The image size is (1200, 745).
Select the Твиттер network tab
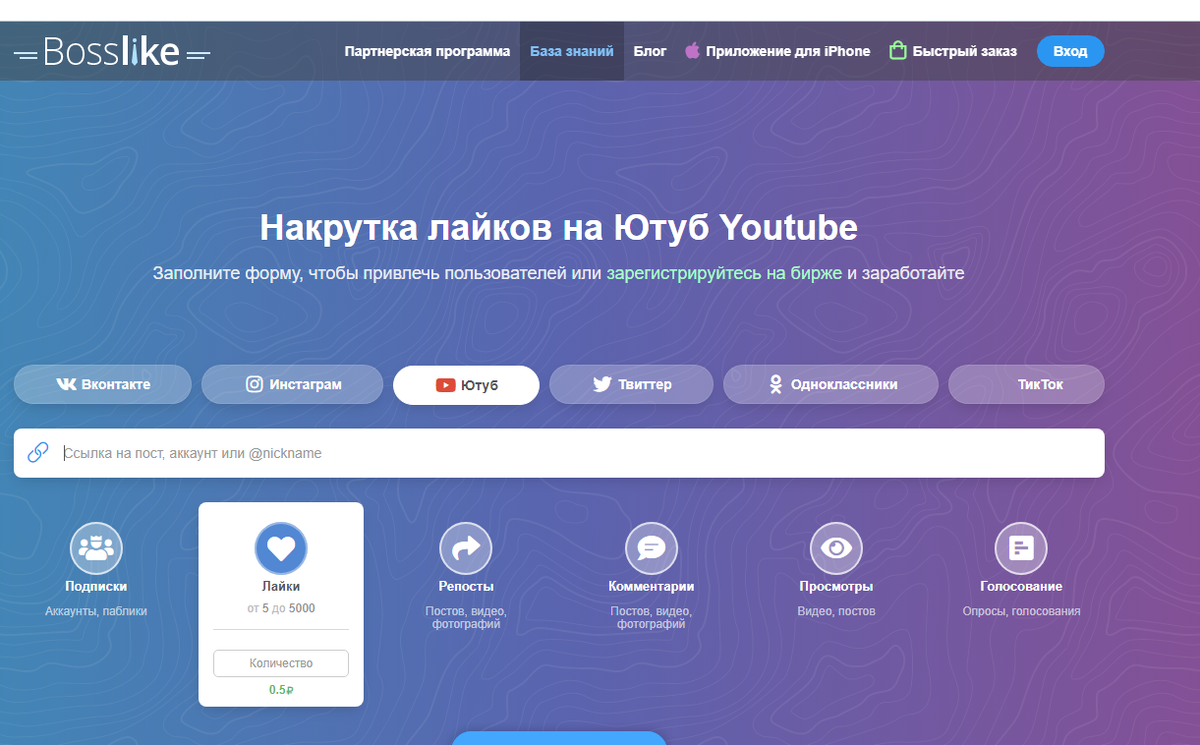pyautogui.click(x=631, y=384)
